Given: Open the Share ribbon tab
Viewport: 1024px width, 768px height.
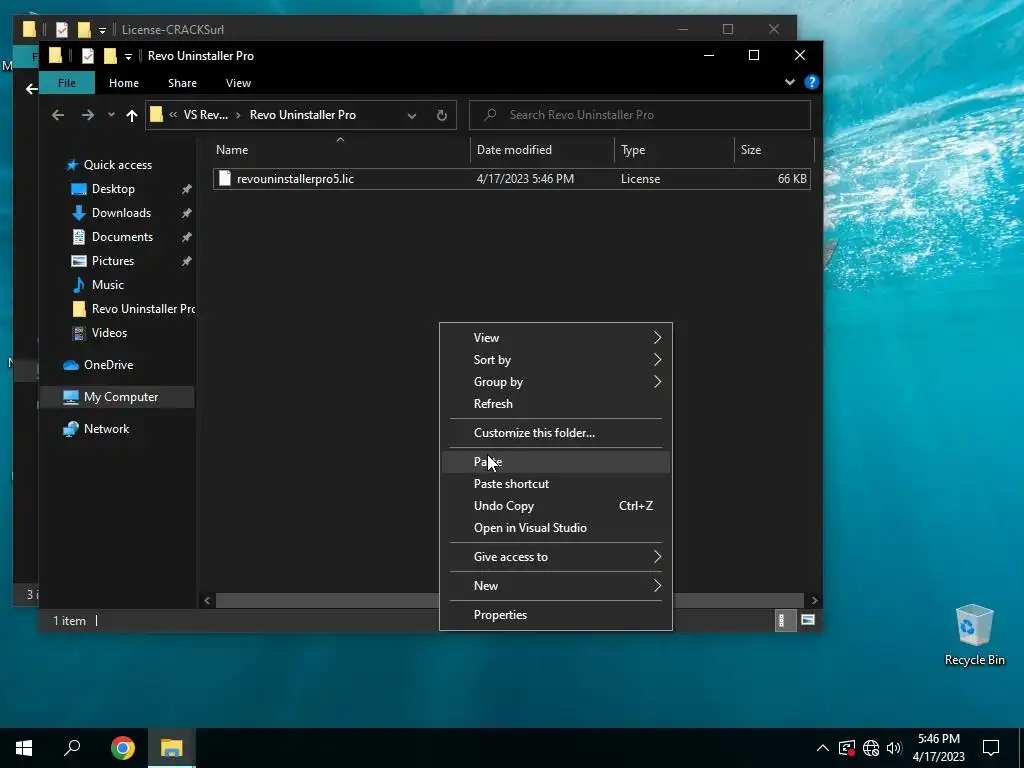Looking at the screenshot, I should (x=182, y=83).
